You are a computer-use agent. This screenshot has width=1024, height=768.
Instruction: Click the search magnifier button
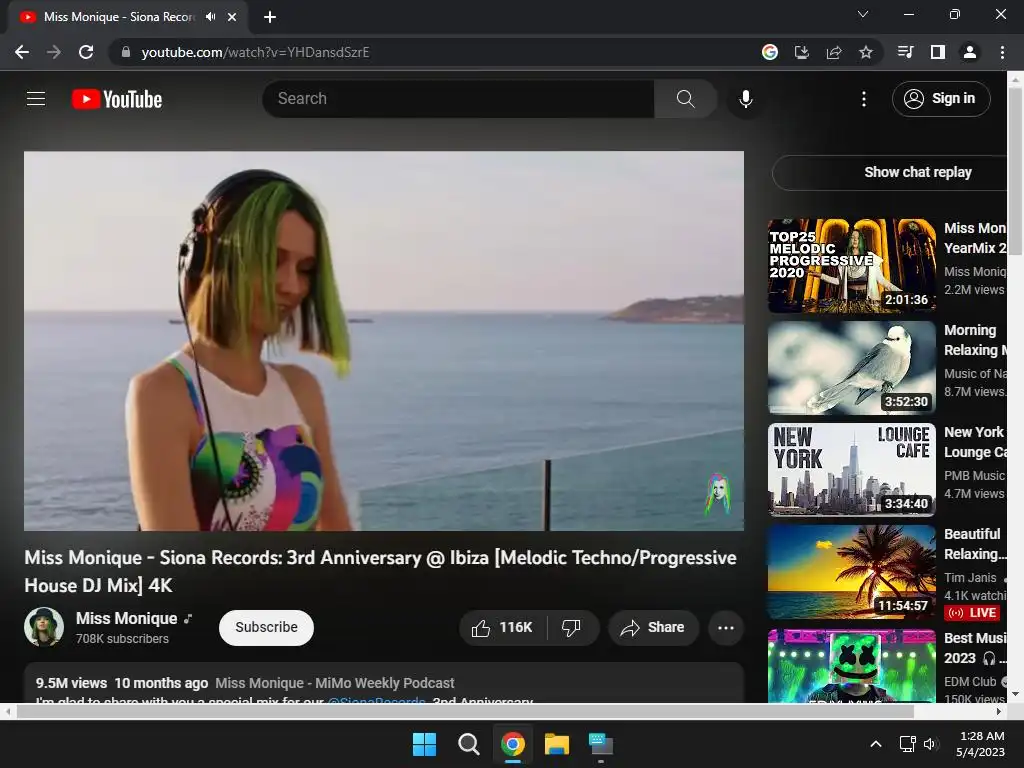coord(685,99)
